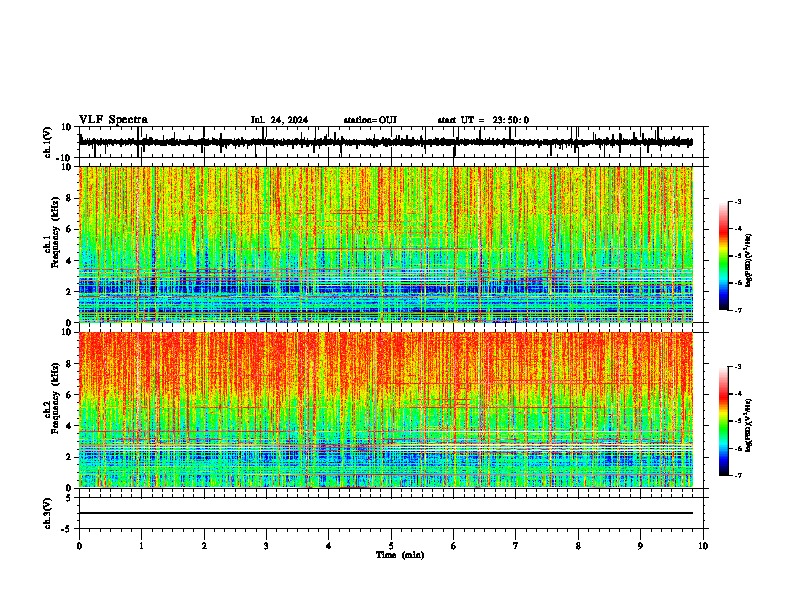Click time axis tick label "9"
This screenshot has width=792, height=612.
click(x=640, y=546)
